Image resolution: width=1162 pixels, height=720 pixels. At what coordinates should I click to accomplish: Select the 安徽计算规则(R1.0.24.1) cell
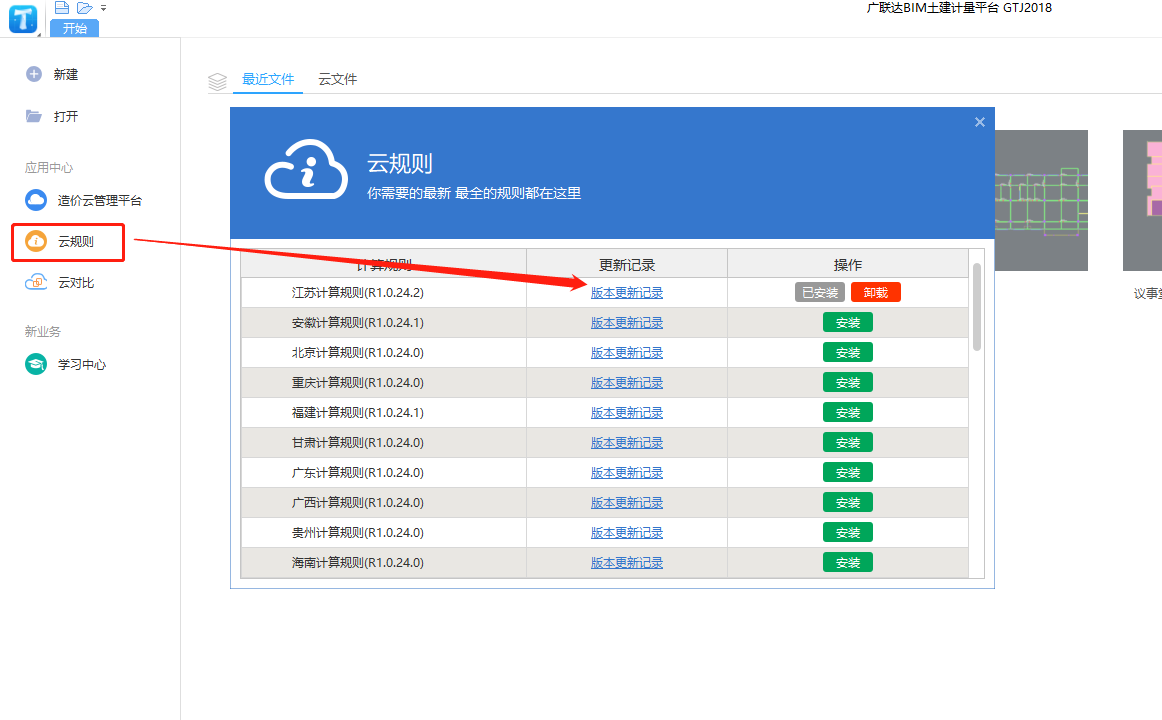point(384,323)
